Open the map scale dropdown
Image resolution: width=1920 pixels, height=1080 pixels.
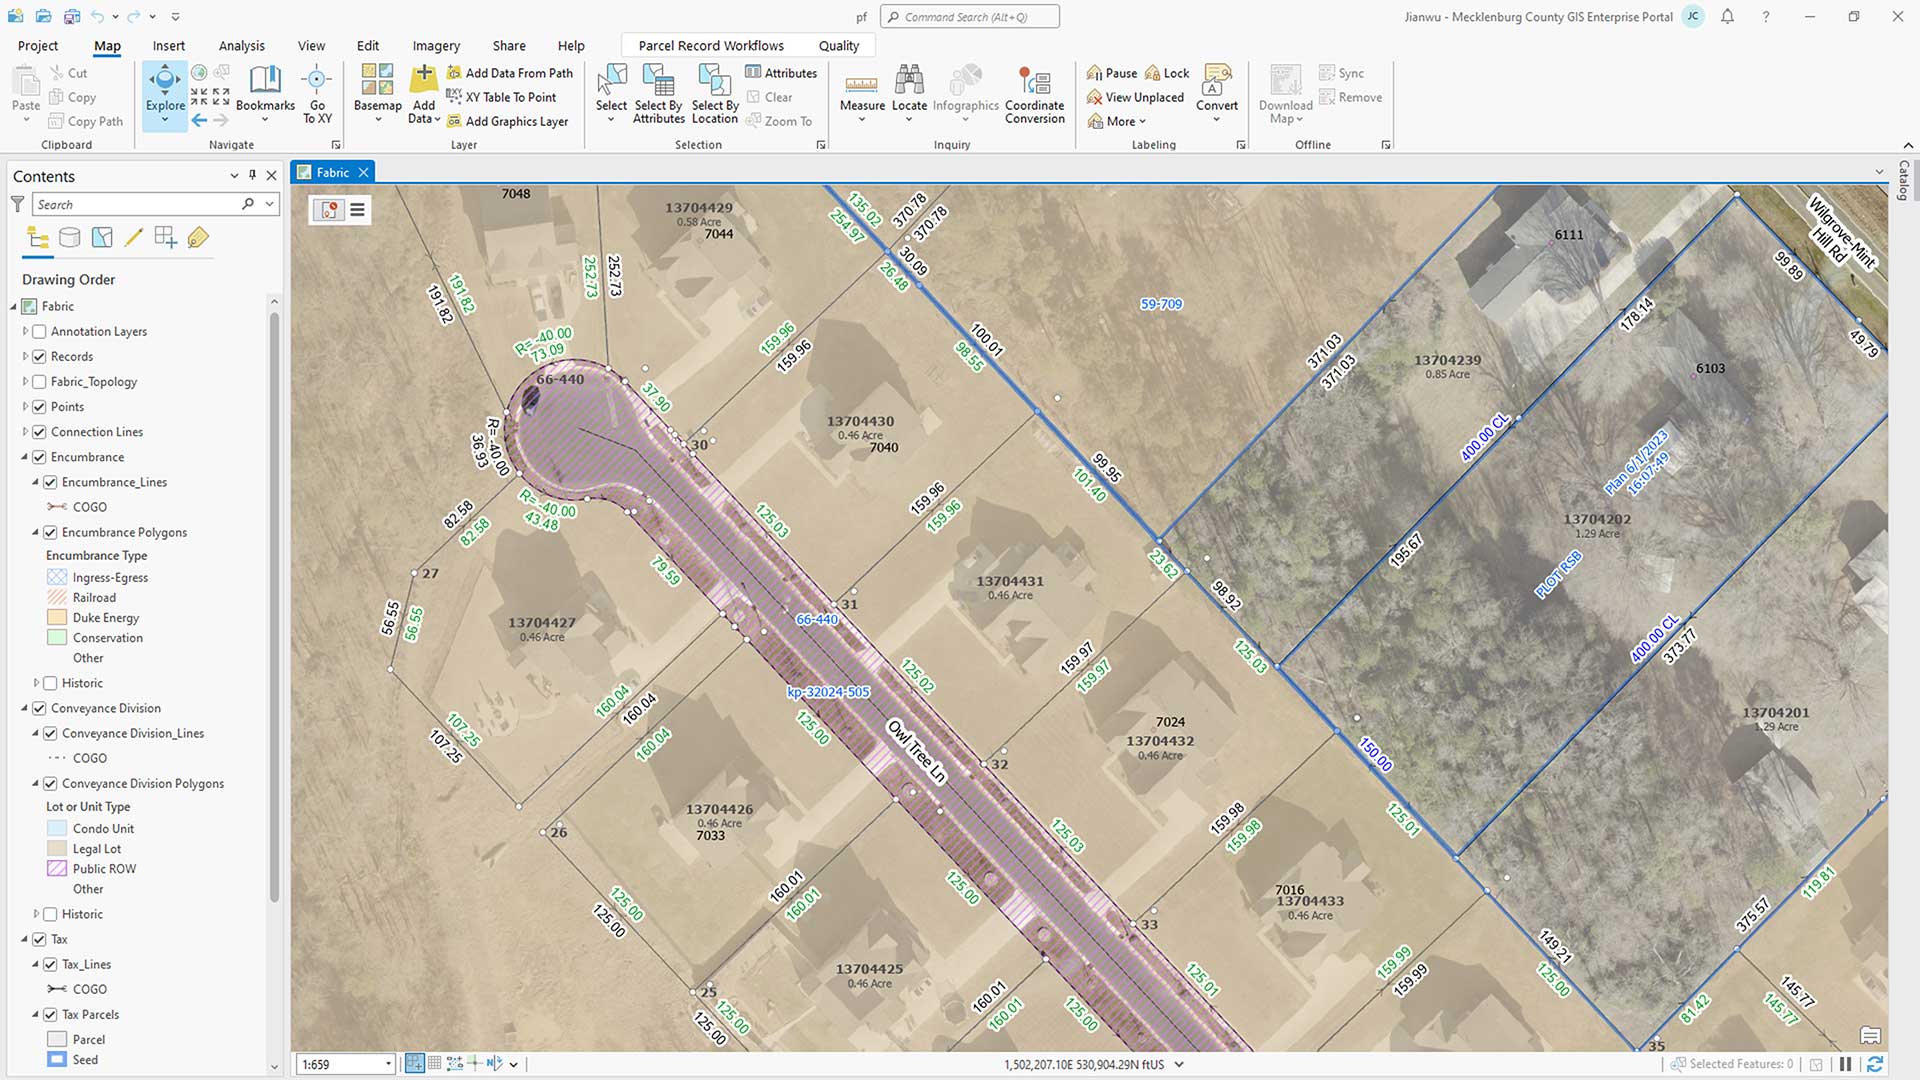click(x=388, y=1064)
